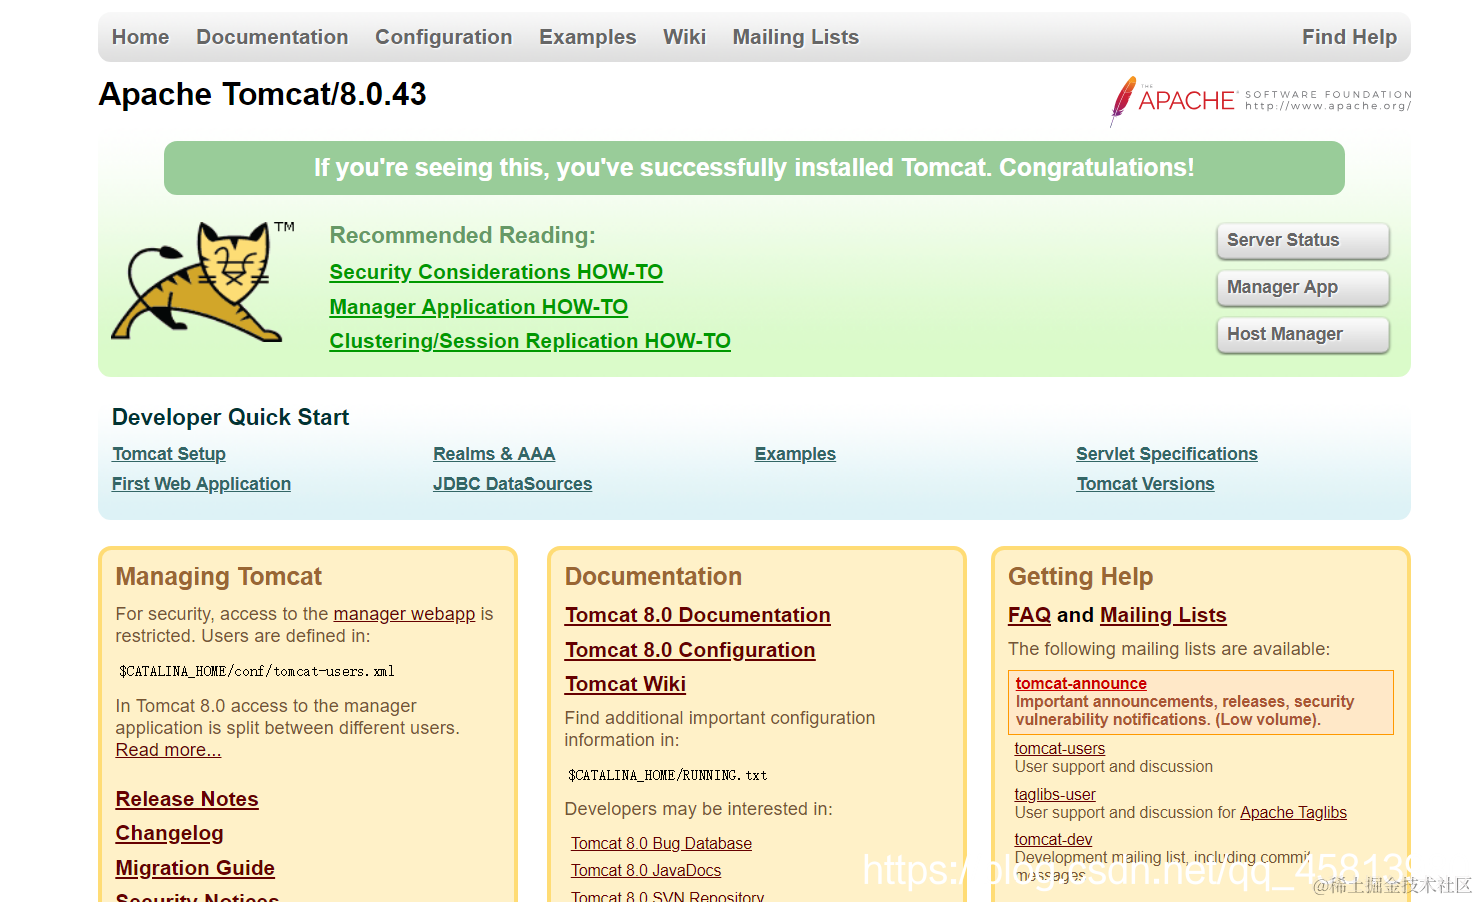Click Examples link under Developer Quick Start
1479x902 pixels.
[x=795, y=454]
